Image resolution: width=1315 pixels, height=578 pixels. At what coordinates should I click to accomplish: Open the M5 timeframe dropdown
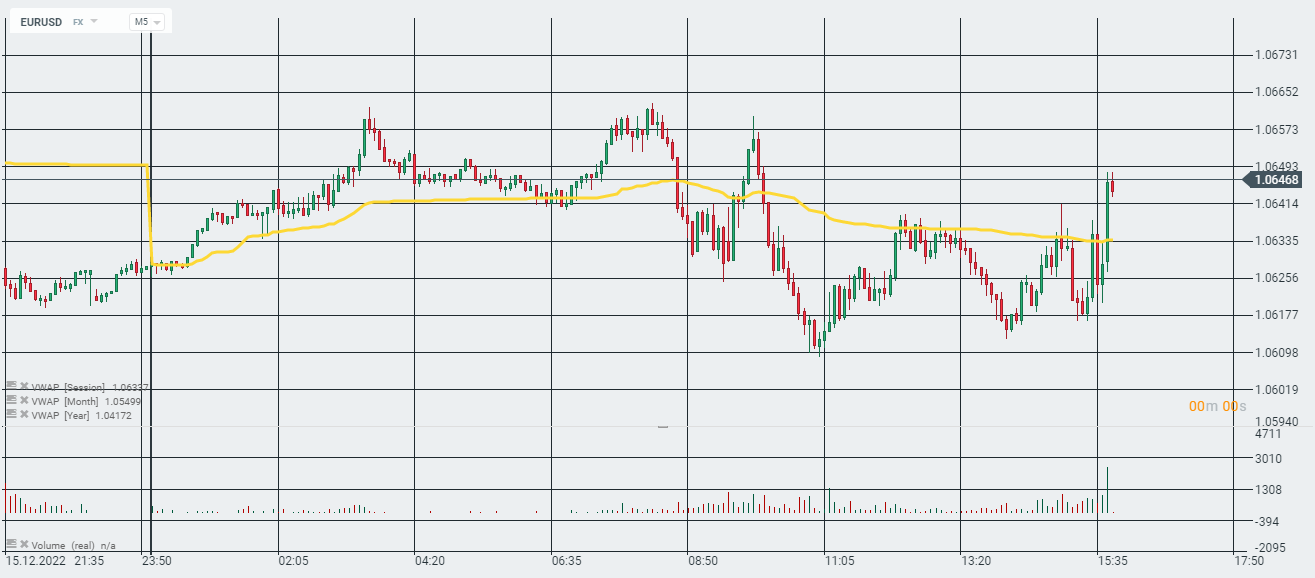(x=146, y=21)
